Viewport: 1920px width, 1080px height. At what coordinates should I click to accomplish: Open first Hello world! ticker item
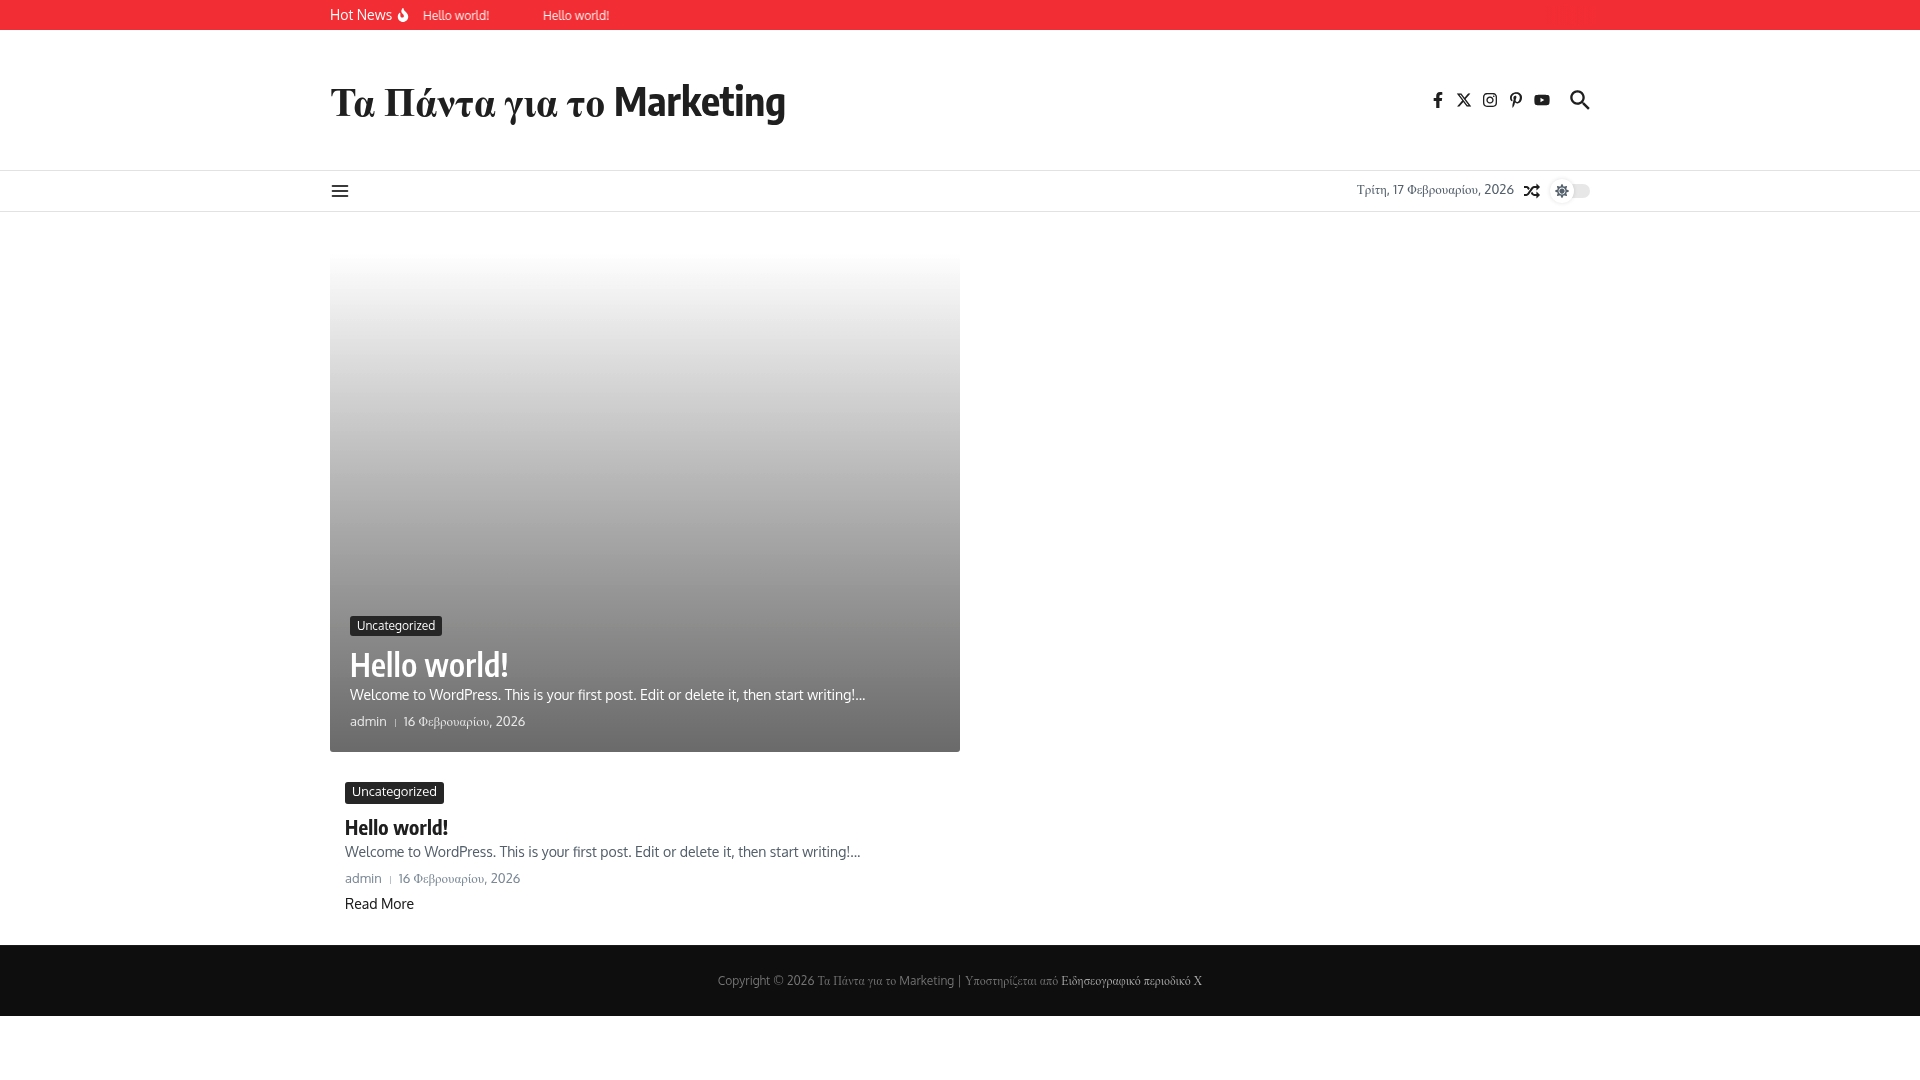point(456,16)
